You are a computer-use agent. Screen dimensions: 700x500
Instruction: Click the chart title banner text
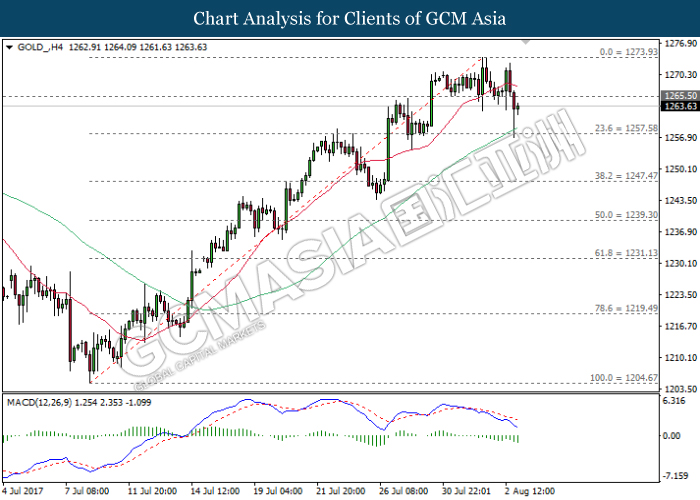click(350, 18)
